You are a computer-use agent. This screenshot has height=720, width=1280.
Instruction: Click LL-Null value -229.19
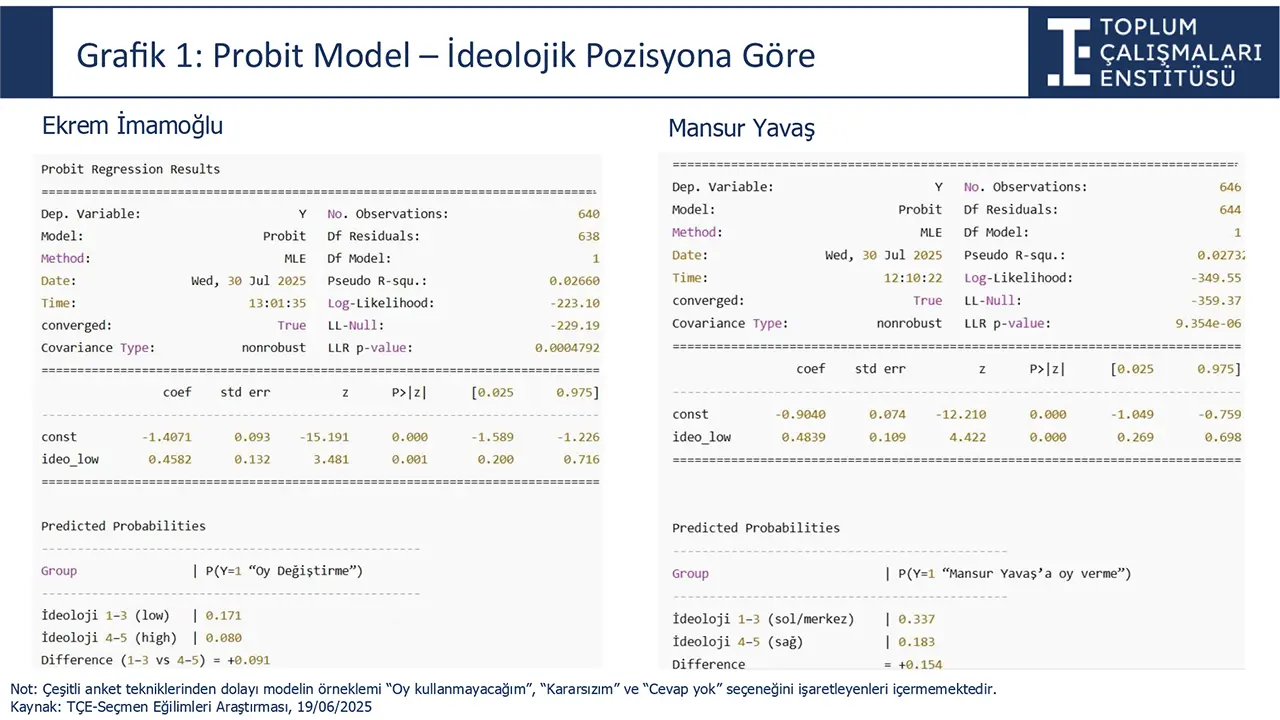574,326
